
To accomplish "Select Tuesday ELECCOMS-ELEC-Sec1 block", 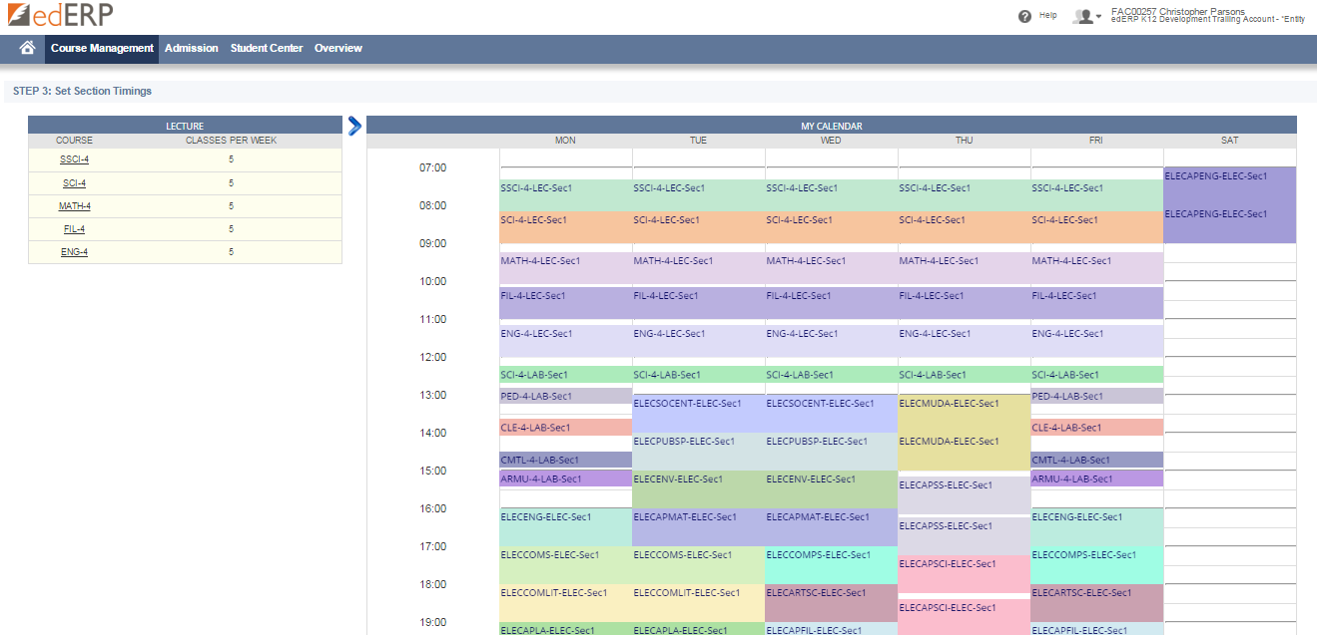I will pos(699,566).
